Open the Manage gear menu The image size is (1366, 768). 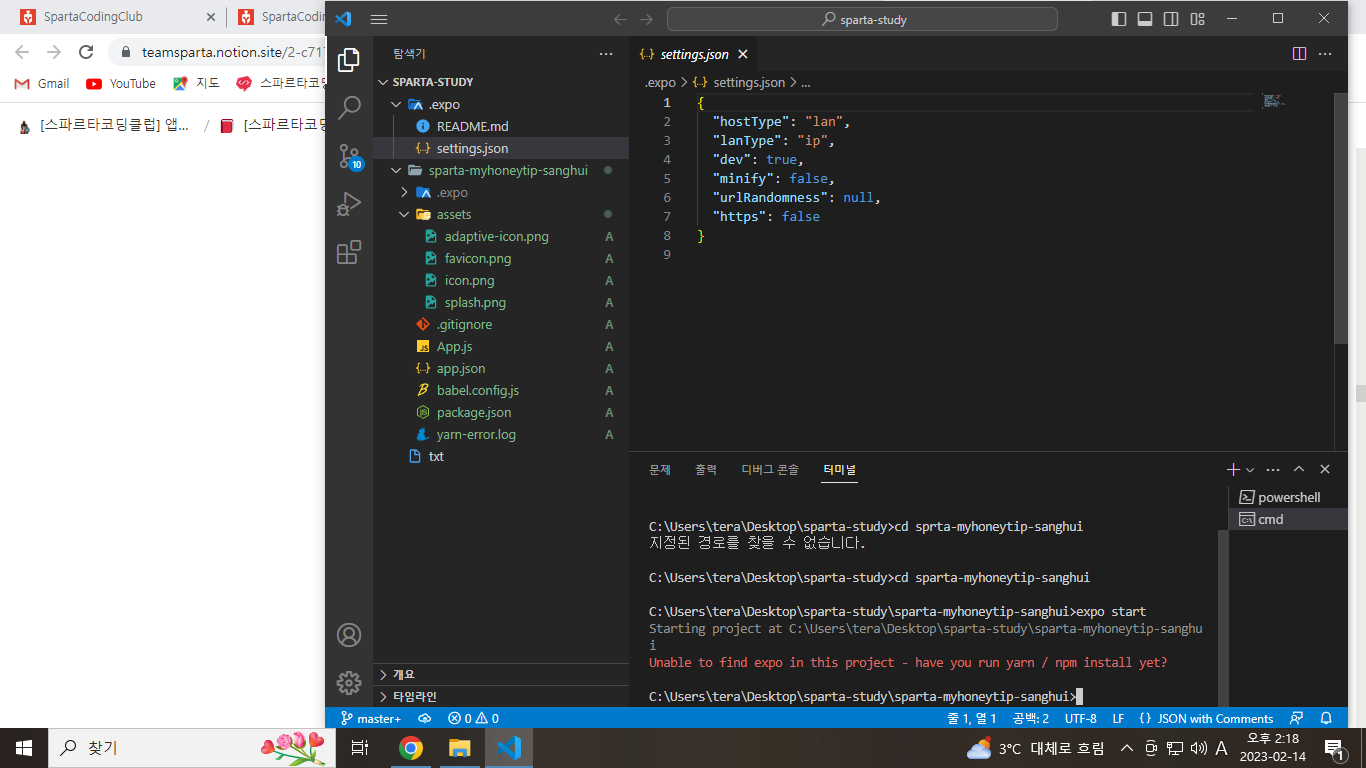(x=349, y=683)
